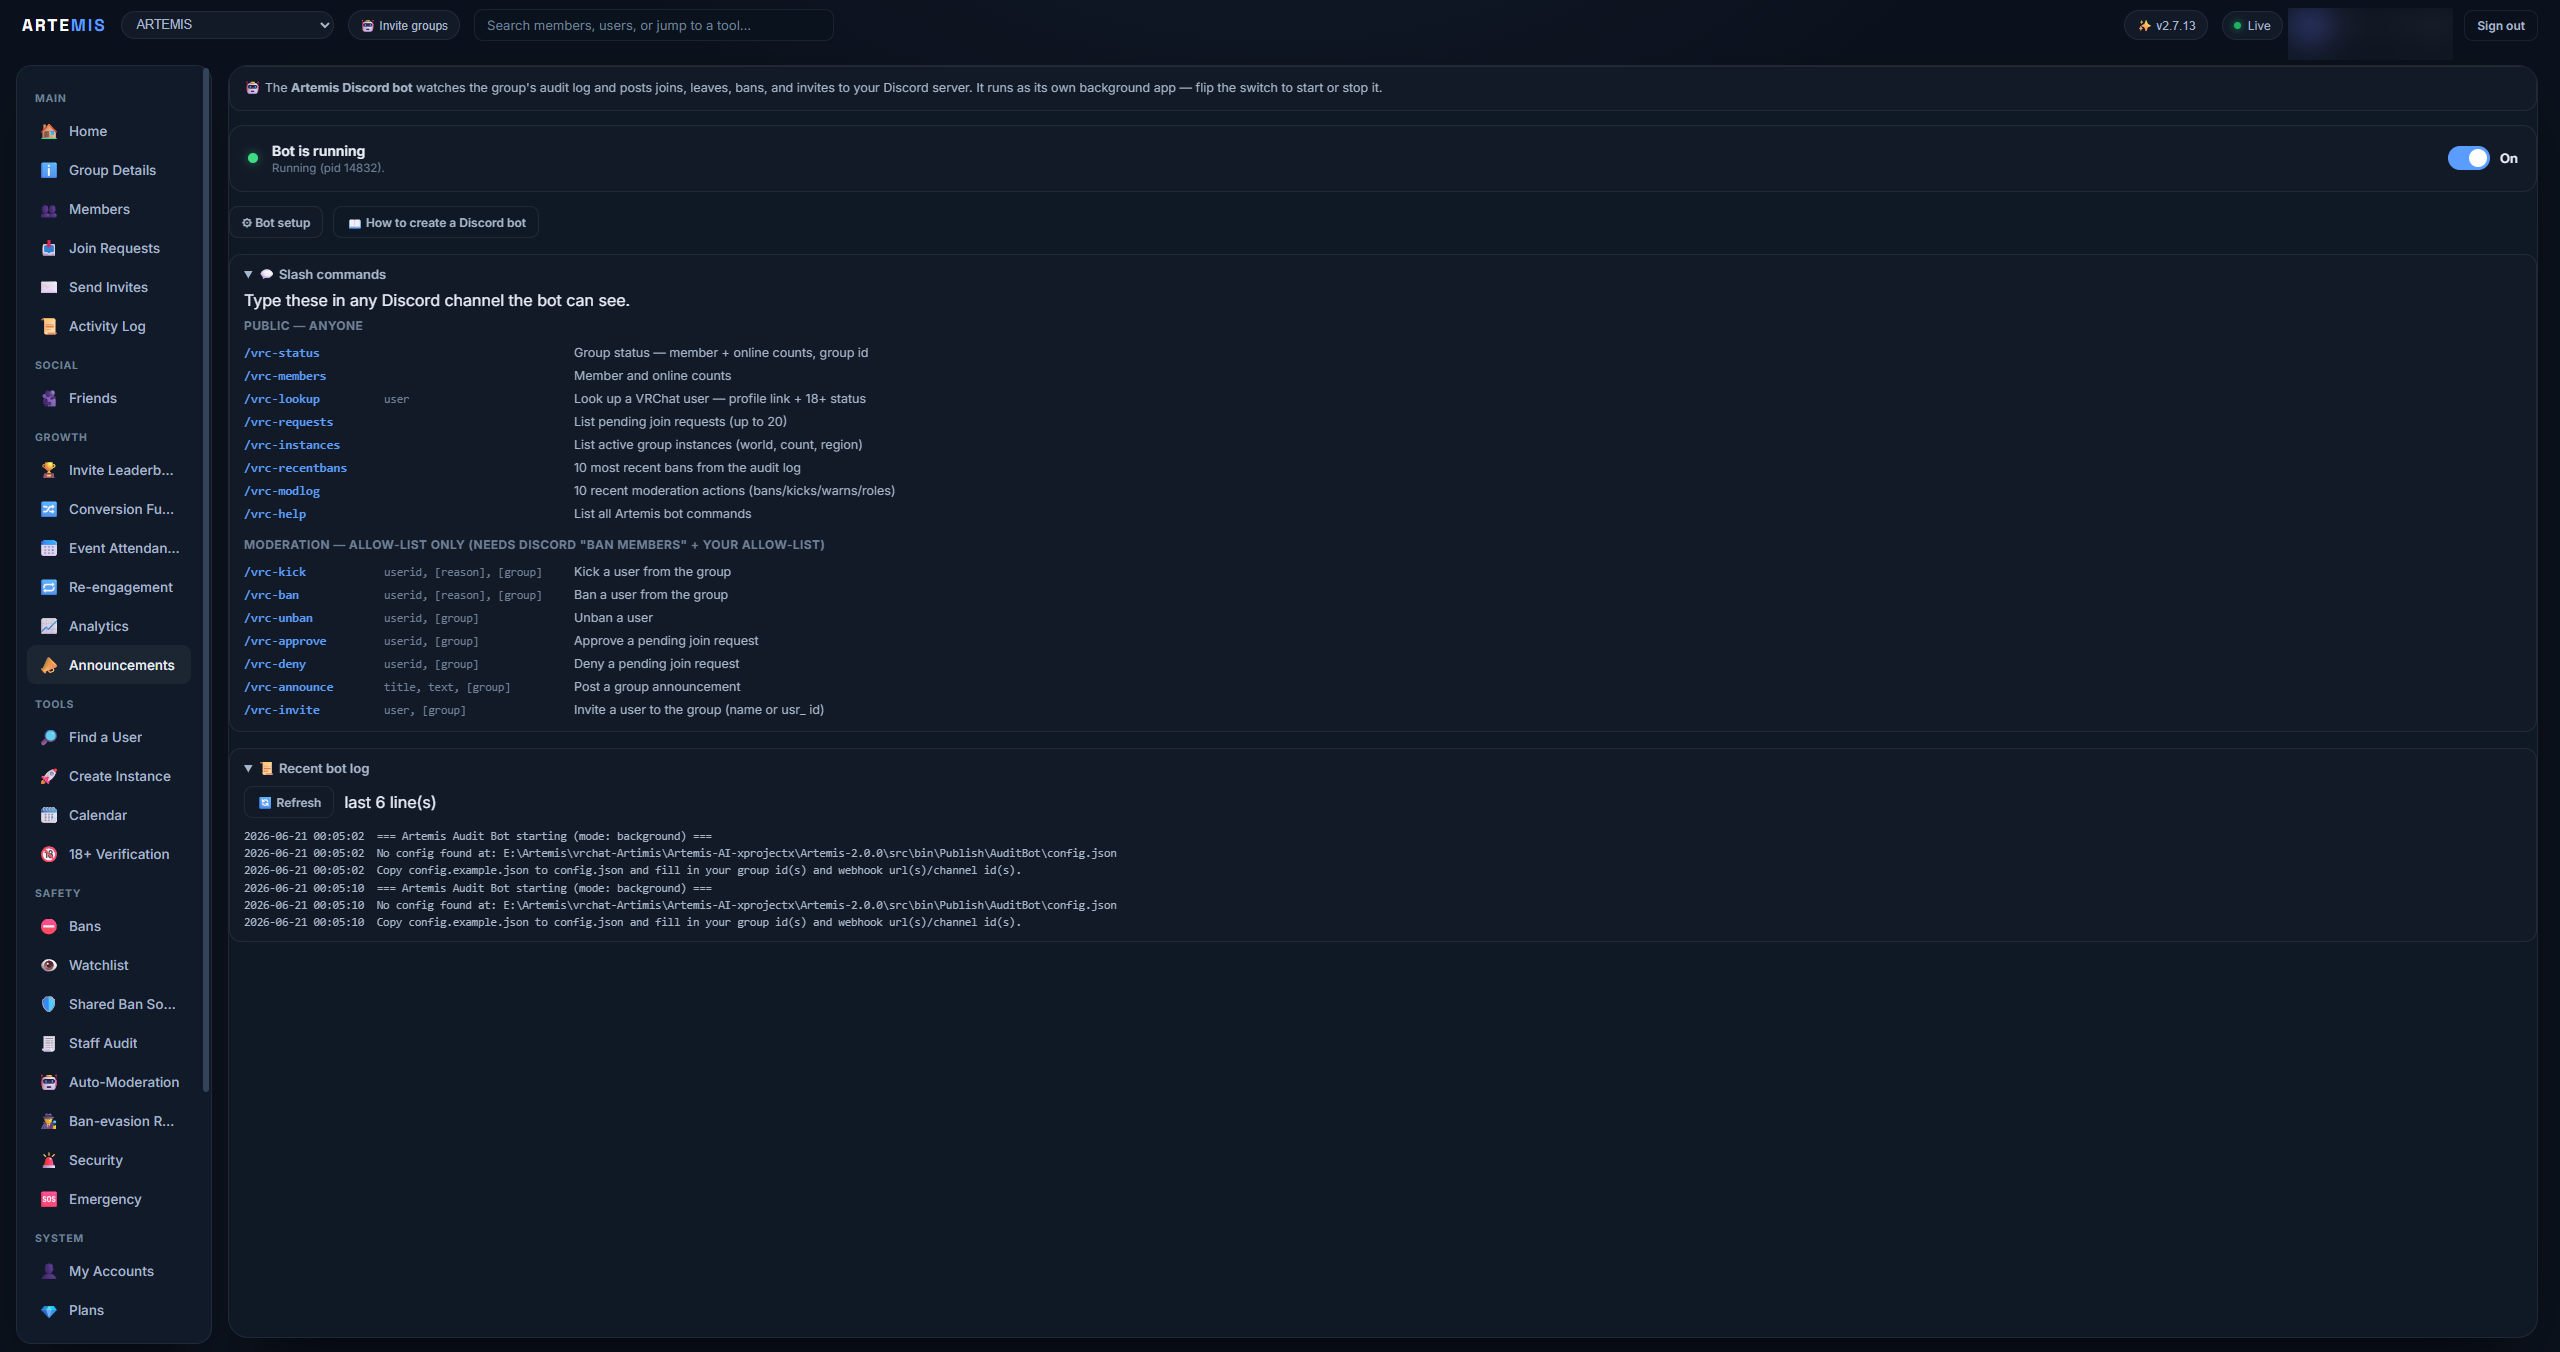Viewport: 2560px width, 1352px height.
Task: Open the Announcements page
Action: click(109, 665)
